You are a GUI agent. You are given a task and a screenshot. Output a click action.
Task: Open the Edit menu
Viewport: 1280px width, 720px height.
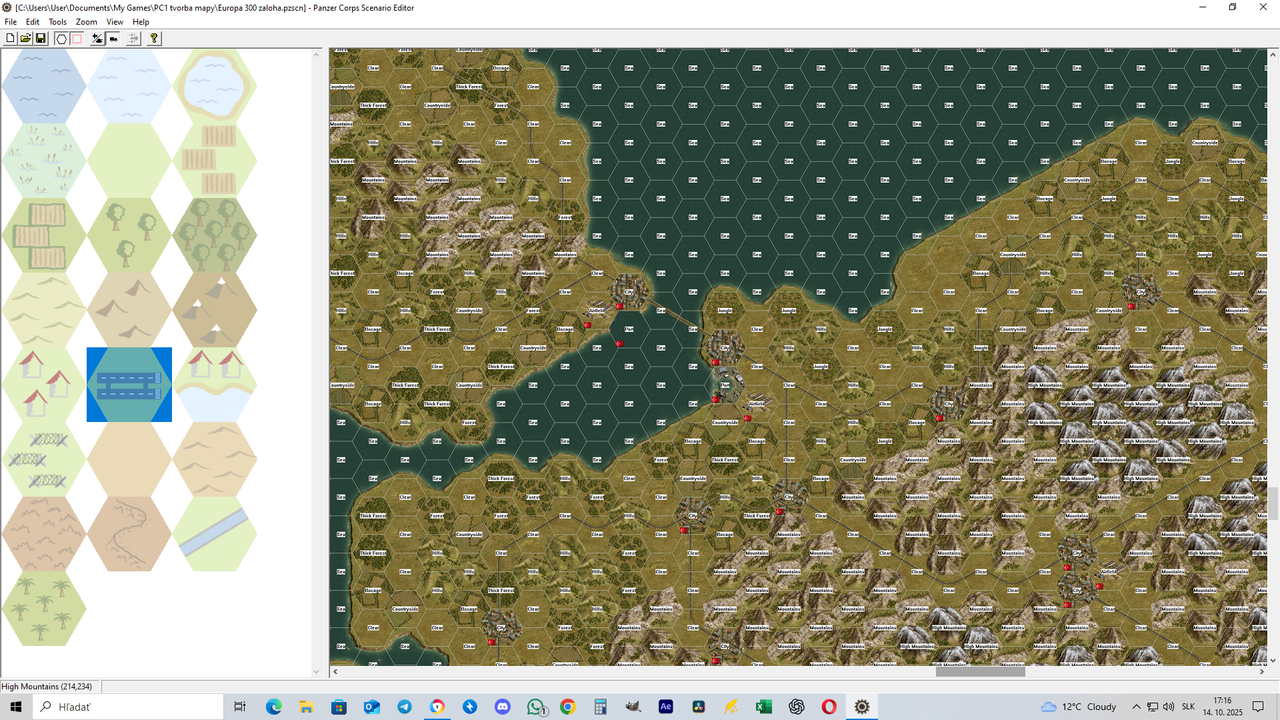(x=33, y=22)
